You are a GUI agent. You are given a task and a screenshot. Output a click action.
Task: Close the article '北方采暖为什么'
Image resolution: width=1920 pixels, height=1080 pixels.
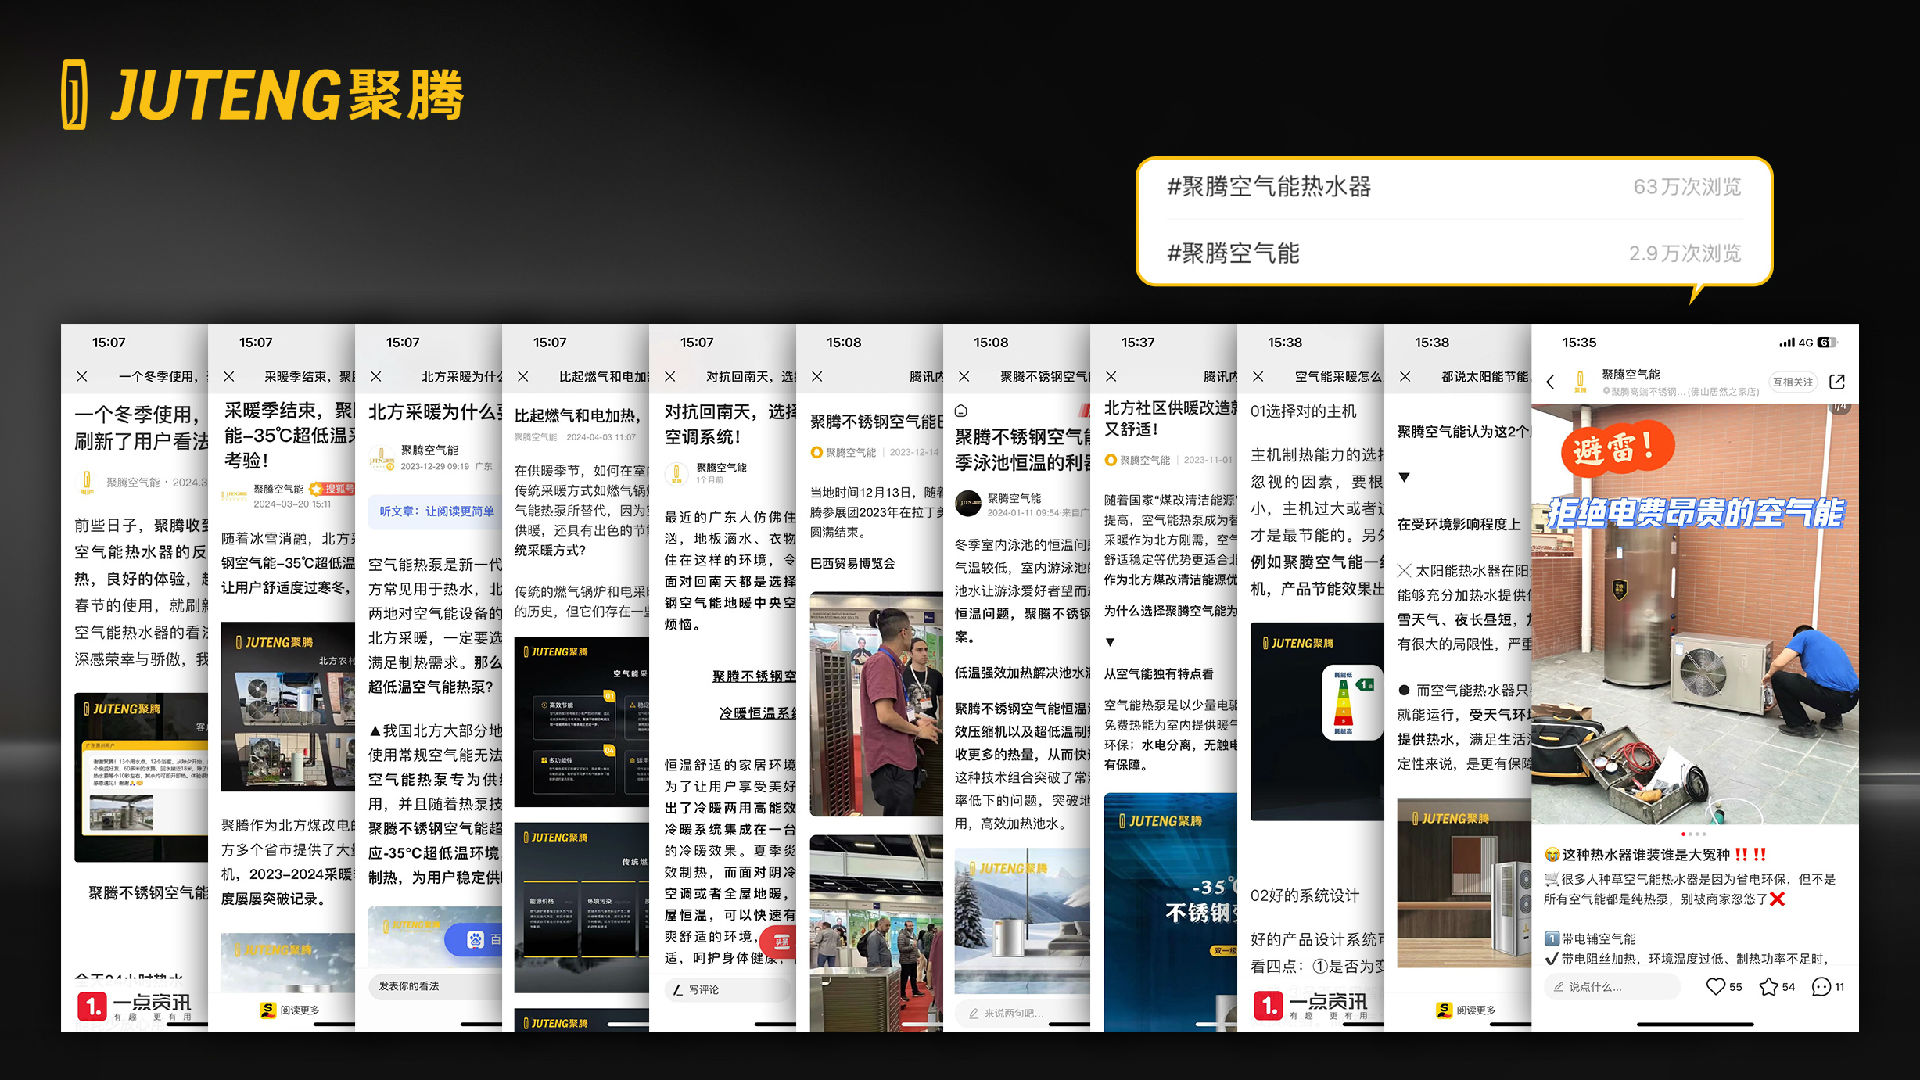376,377
